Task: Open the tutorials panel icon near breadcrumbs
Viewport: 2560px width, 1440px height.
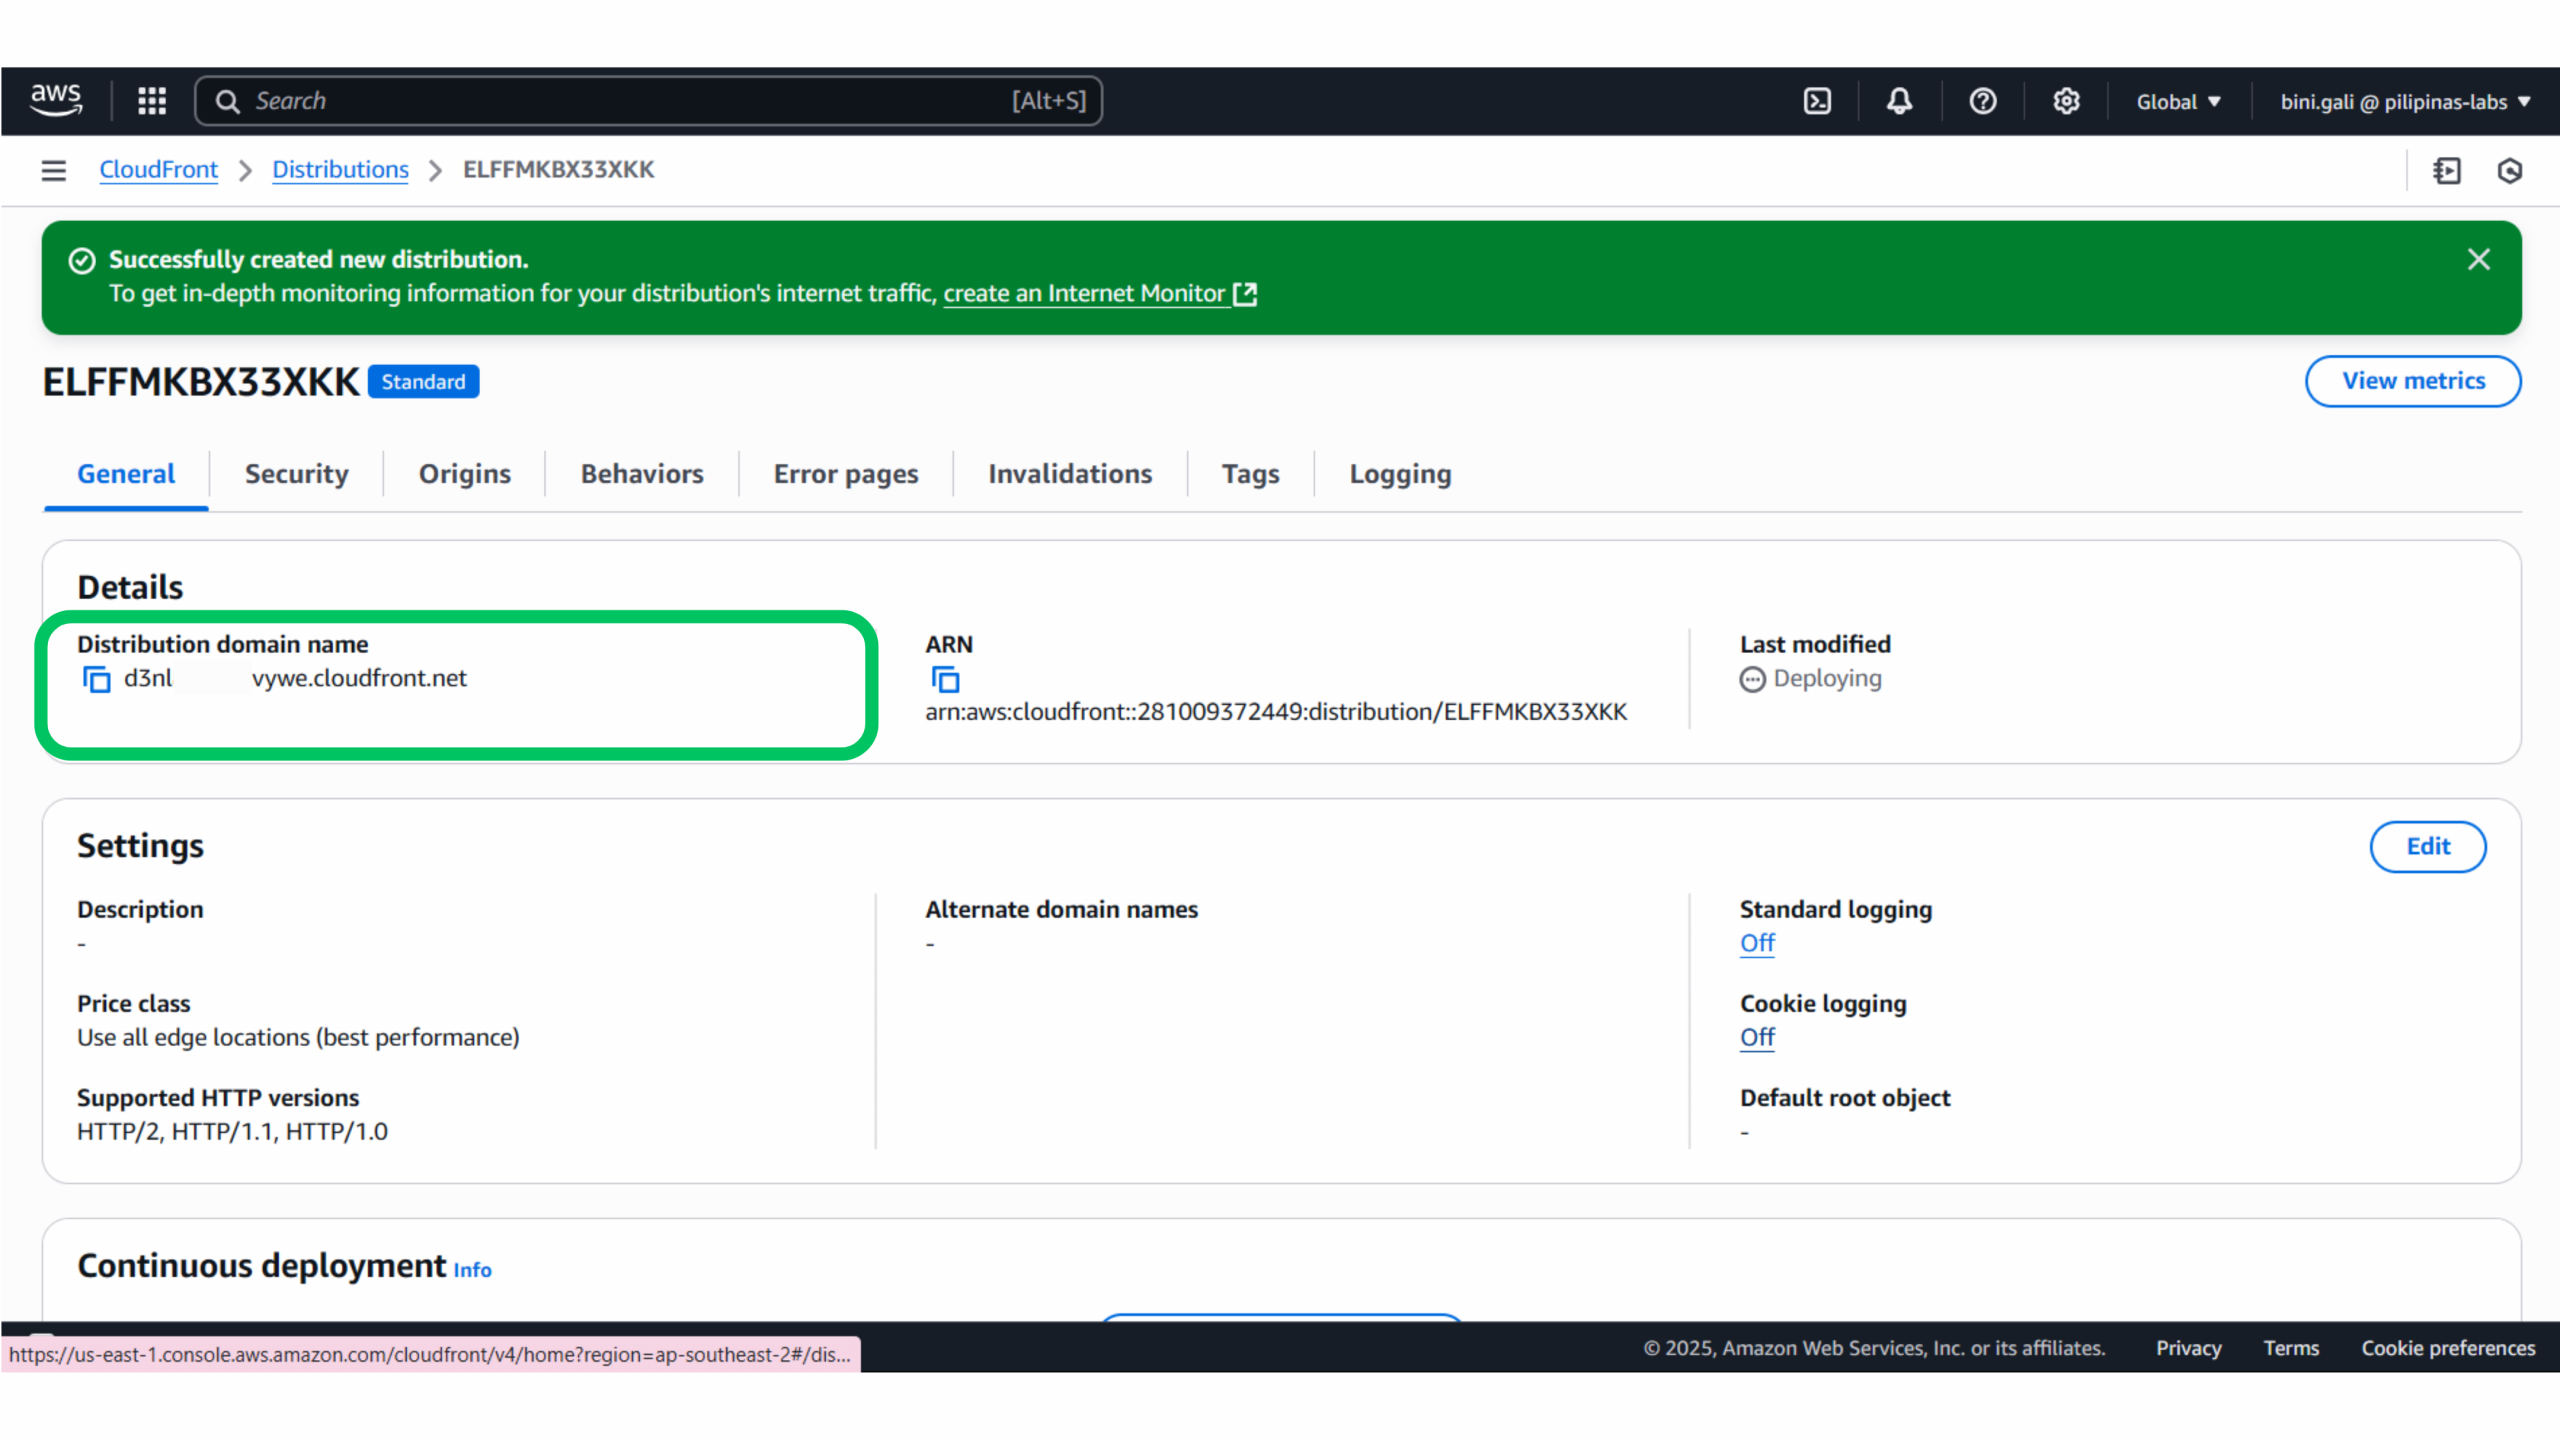Action: [x=2446, y=171]
